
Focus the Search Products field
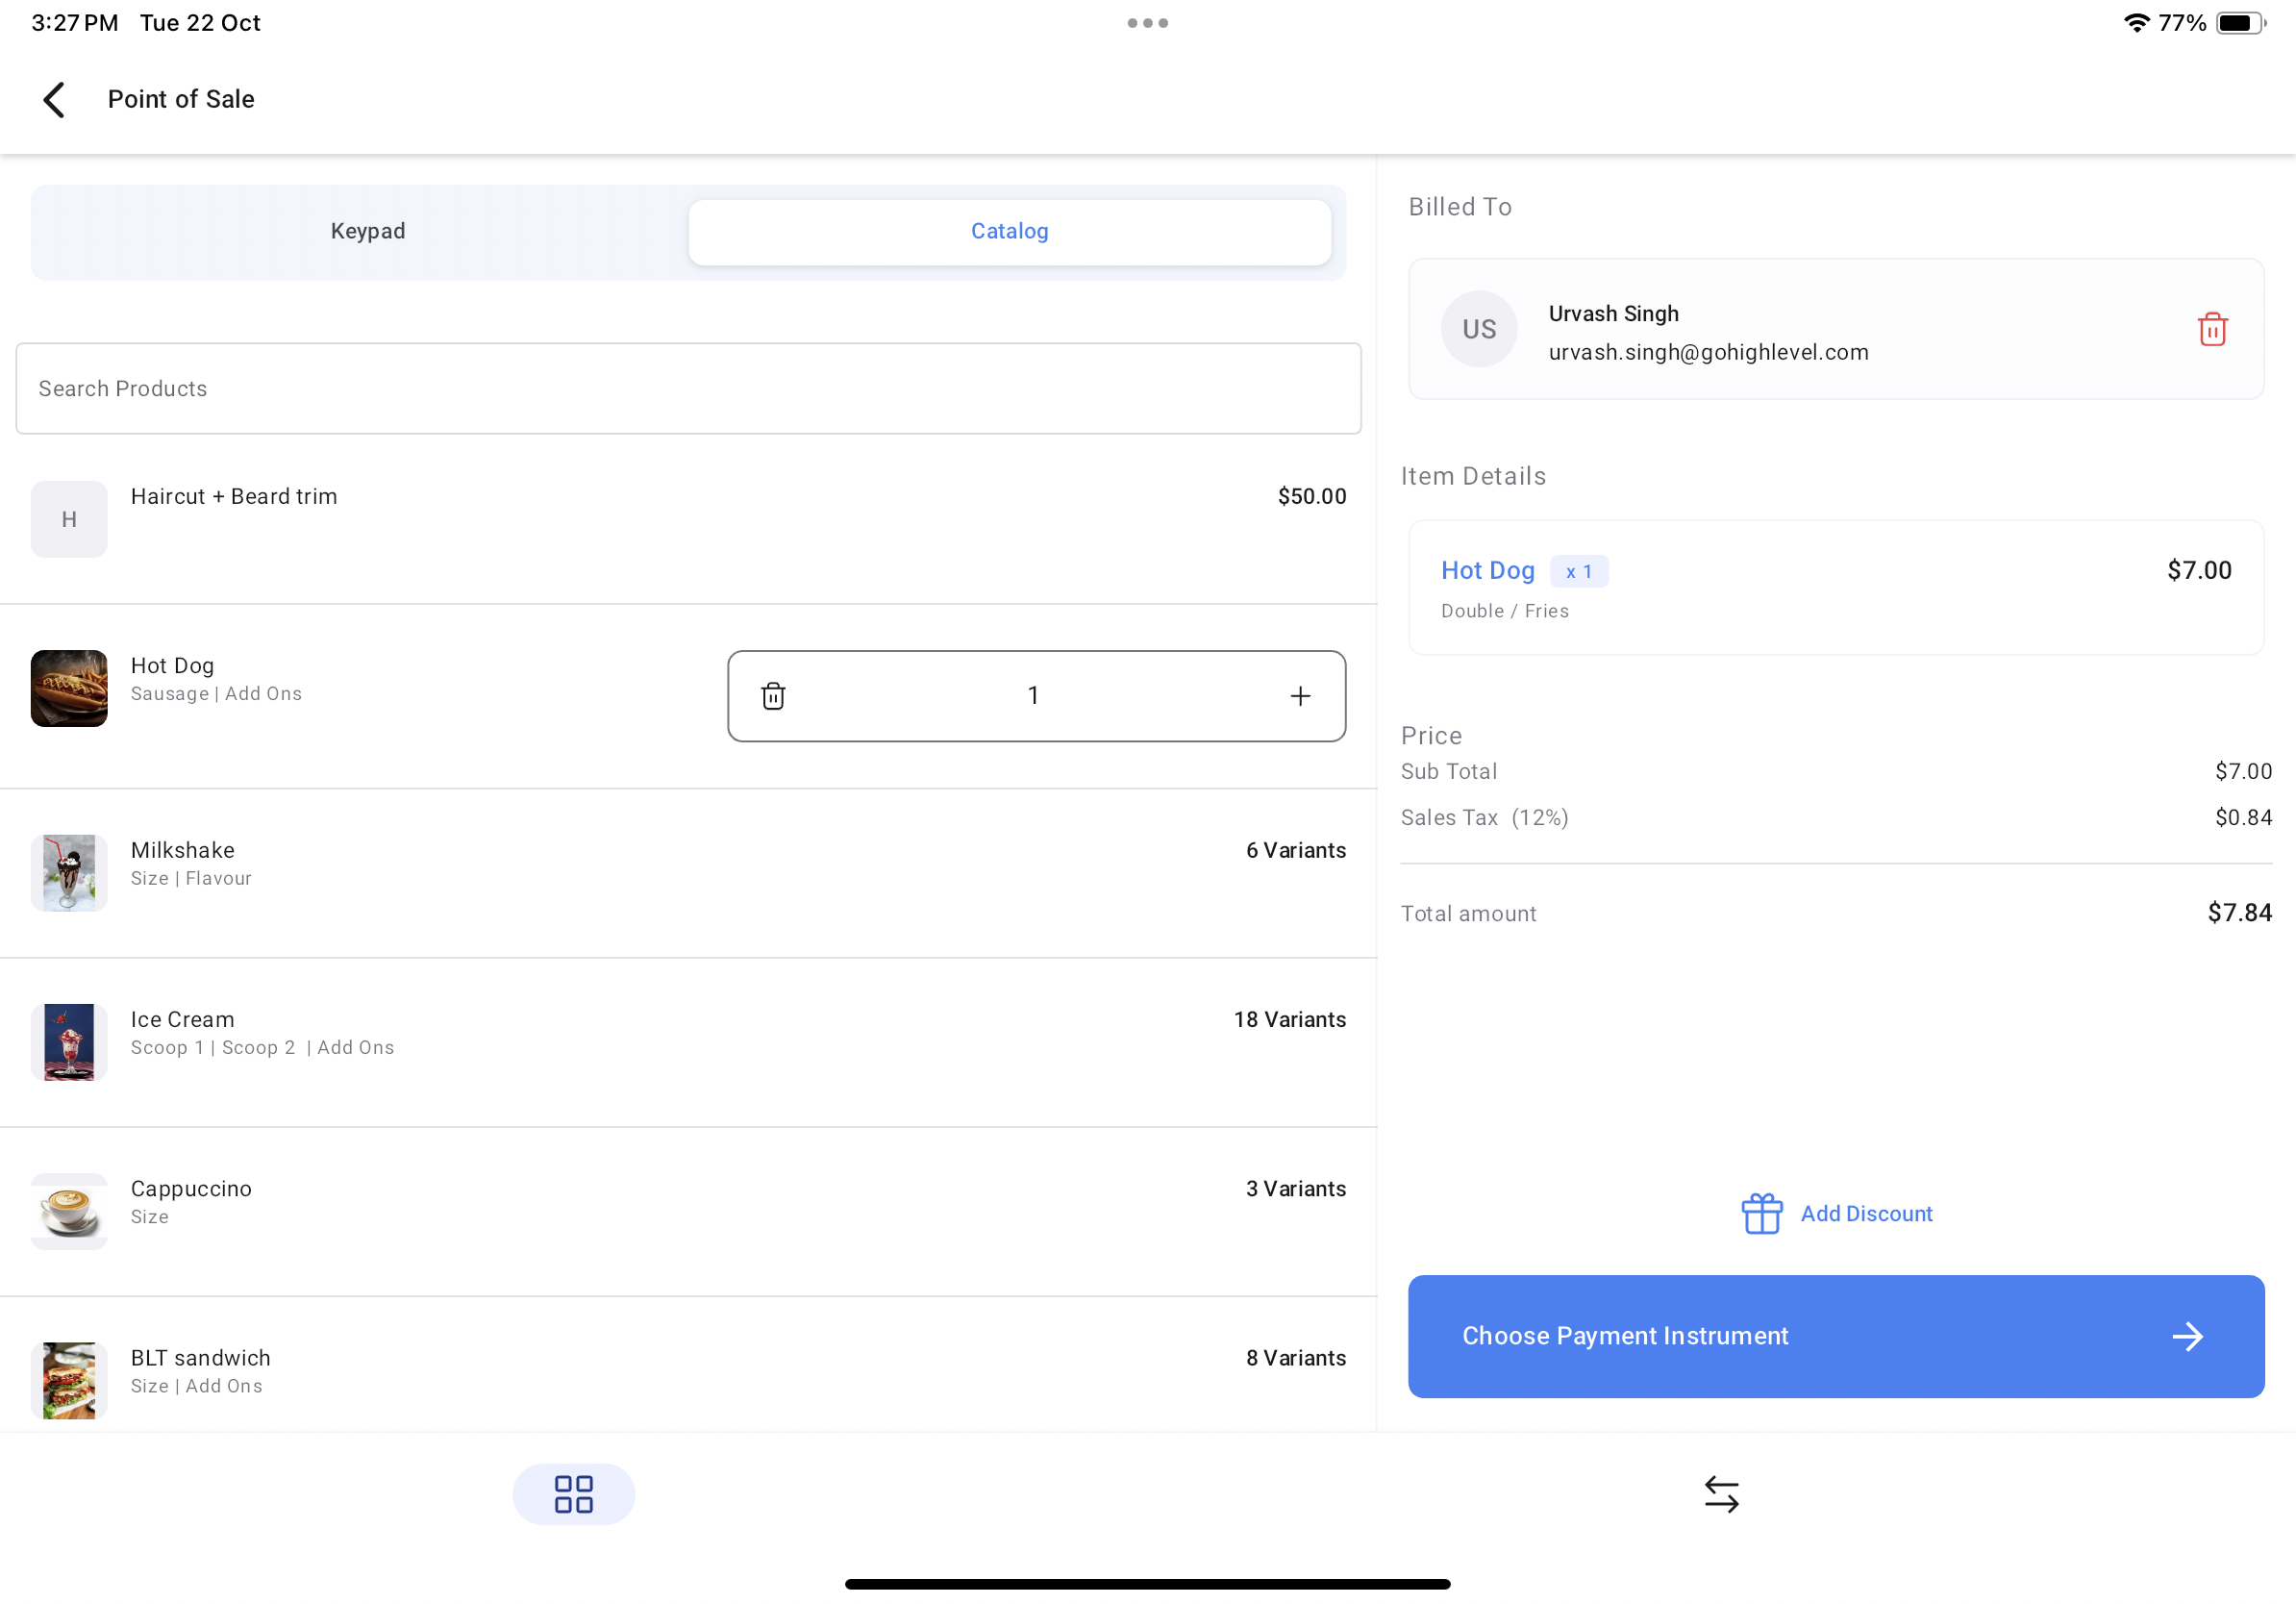[688, 388]
